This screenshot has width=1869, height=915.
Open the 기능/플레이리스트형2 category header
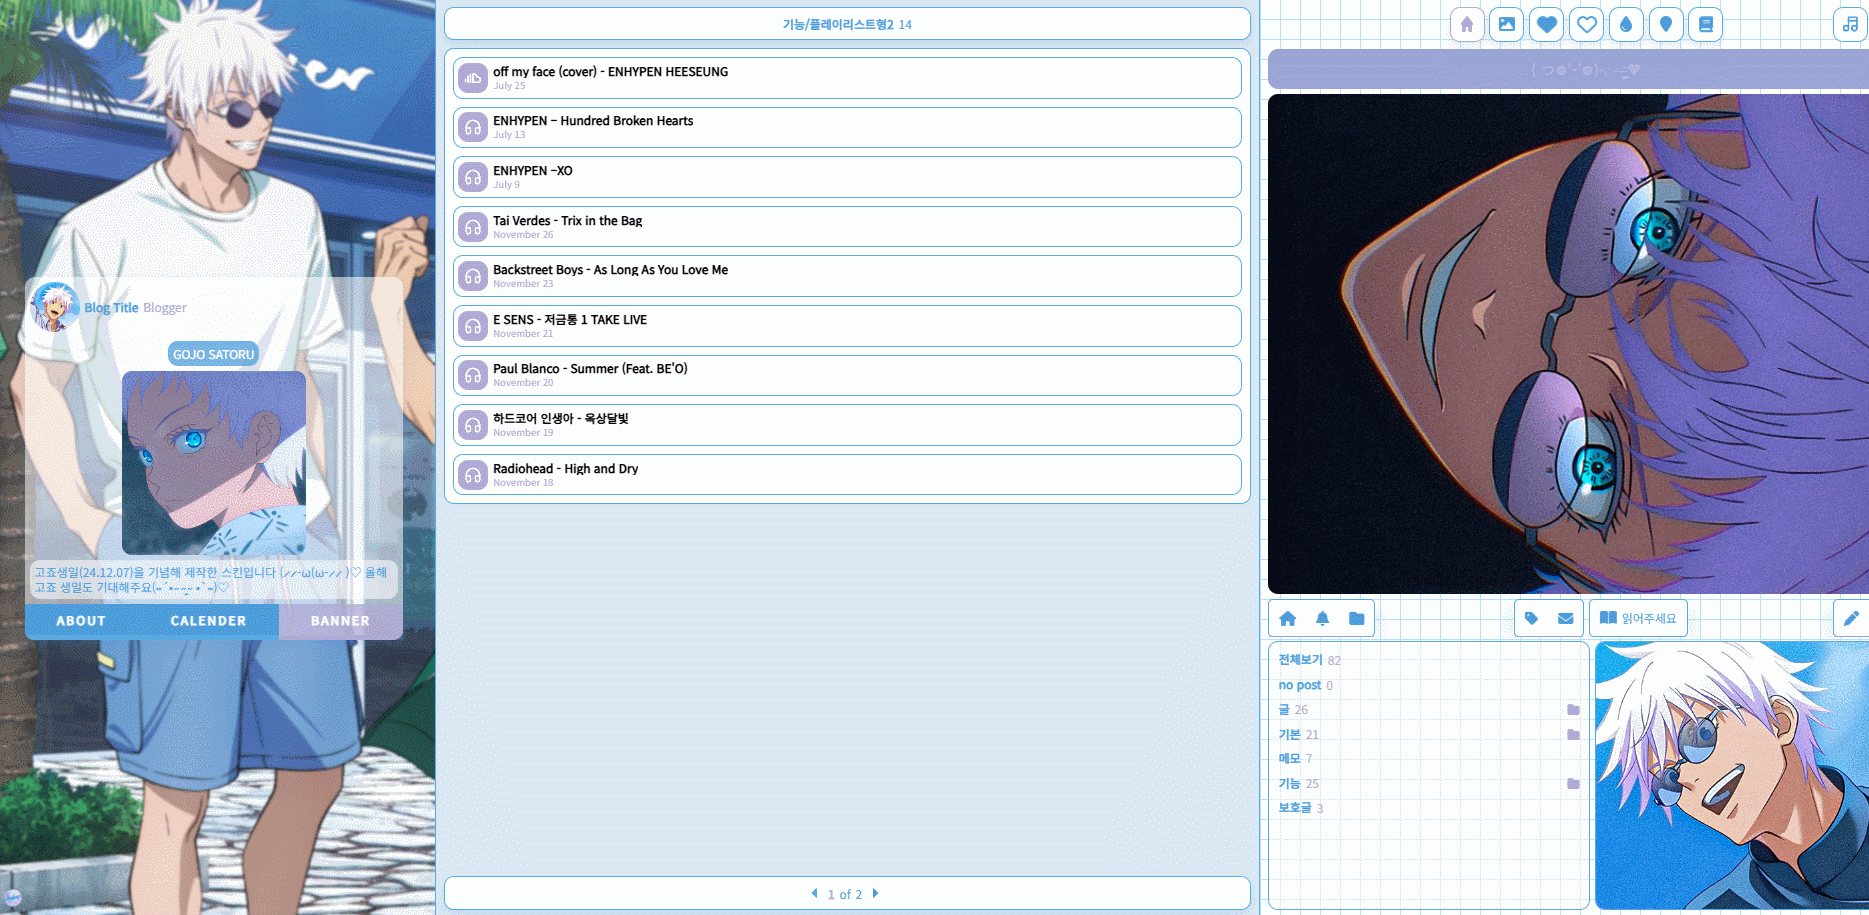[x=838, y=25]
